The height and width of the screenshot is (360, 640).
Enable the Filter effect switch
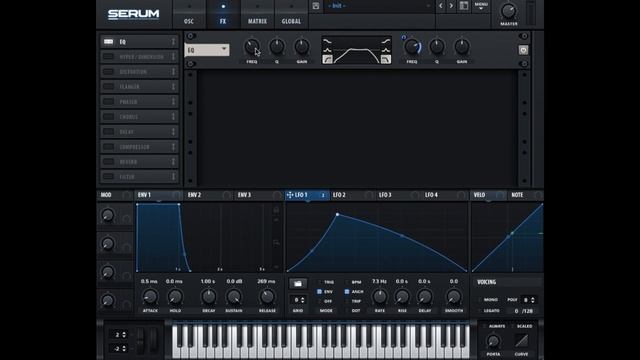(109, 177)
